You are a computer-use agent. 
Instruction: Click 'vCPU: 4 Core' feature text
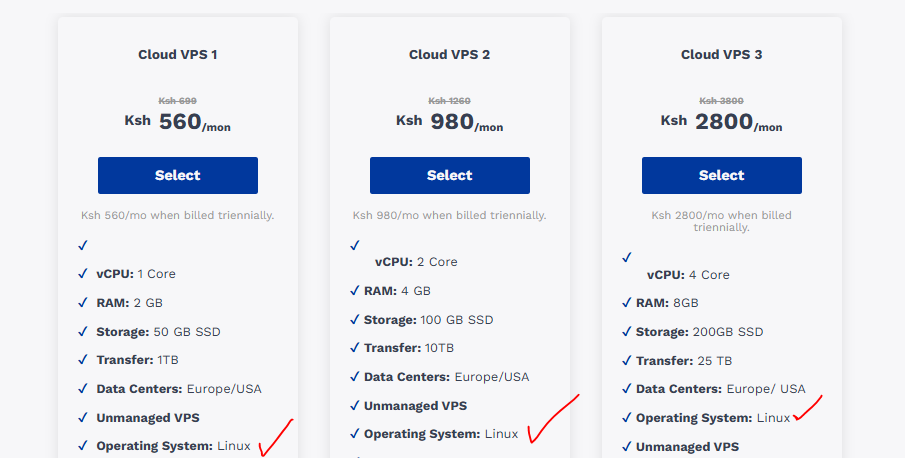tap(688, 275)
